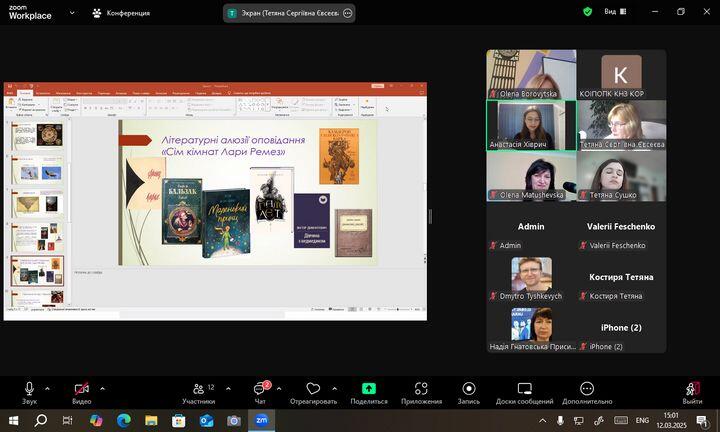Open Microsoft Edge from taskbar
The width and height of the screenshot is (720, 432).
point(124,420)
